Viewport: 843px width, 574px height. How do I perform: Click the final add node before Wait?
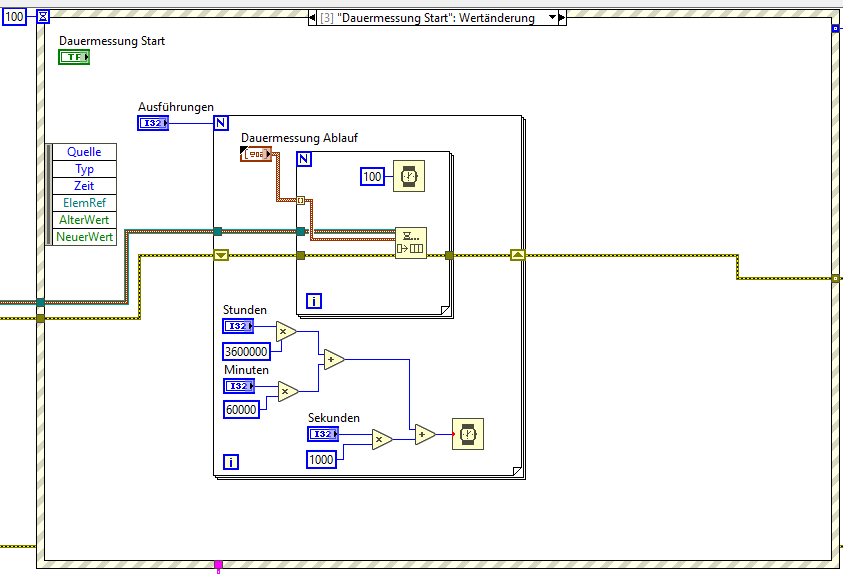[x=425, y=434]
